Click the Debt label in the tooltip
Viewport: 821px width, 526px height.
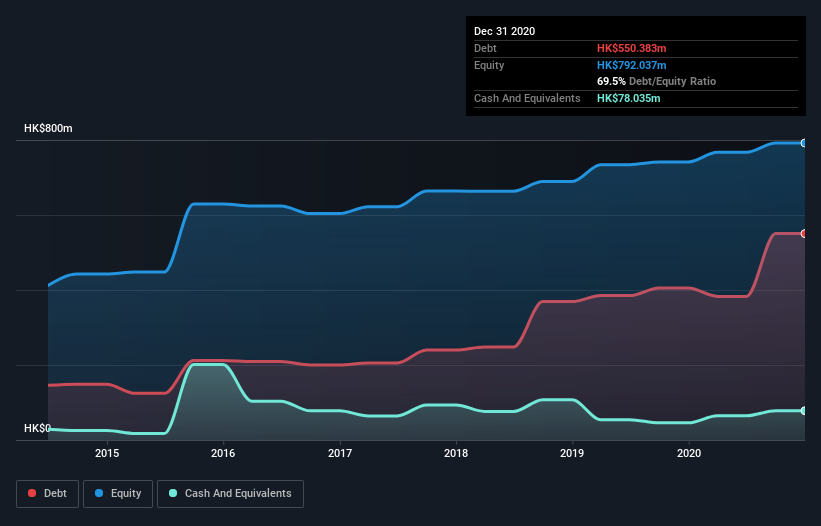coord(485,48)
